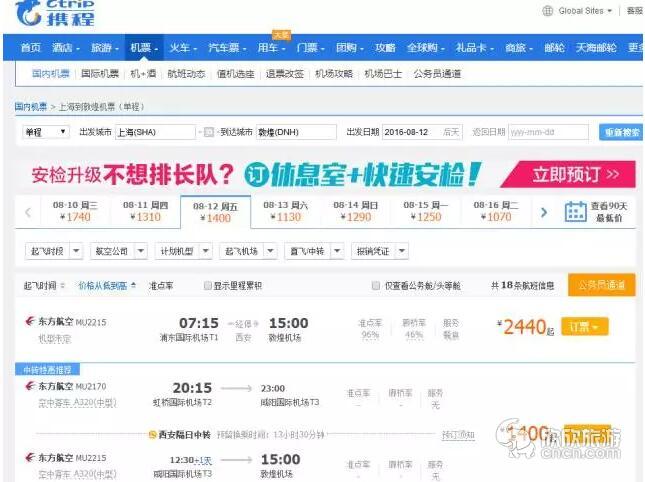This screenshot has height=482, width=645.
Task: Go to next dates with right arrow
Action: 544,211
